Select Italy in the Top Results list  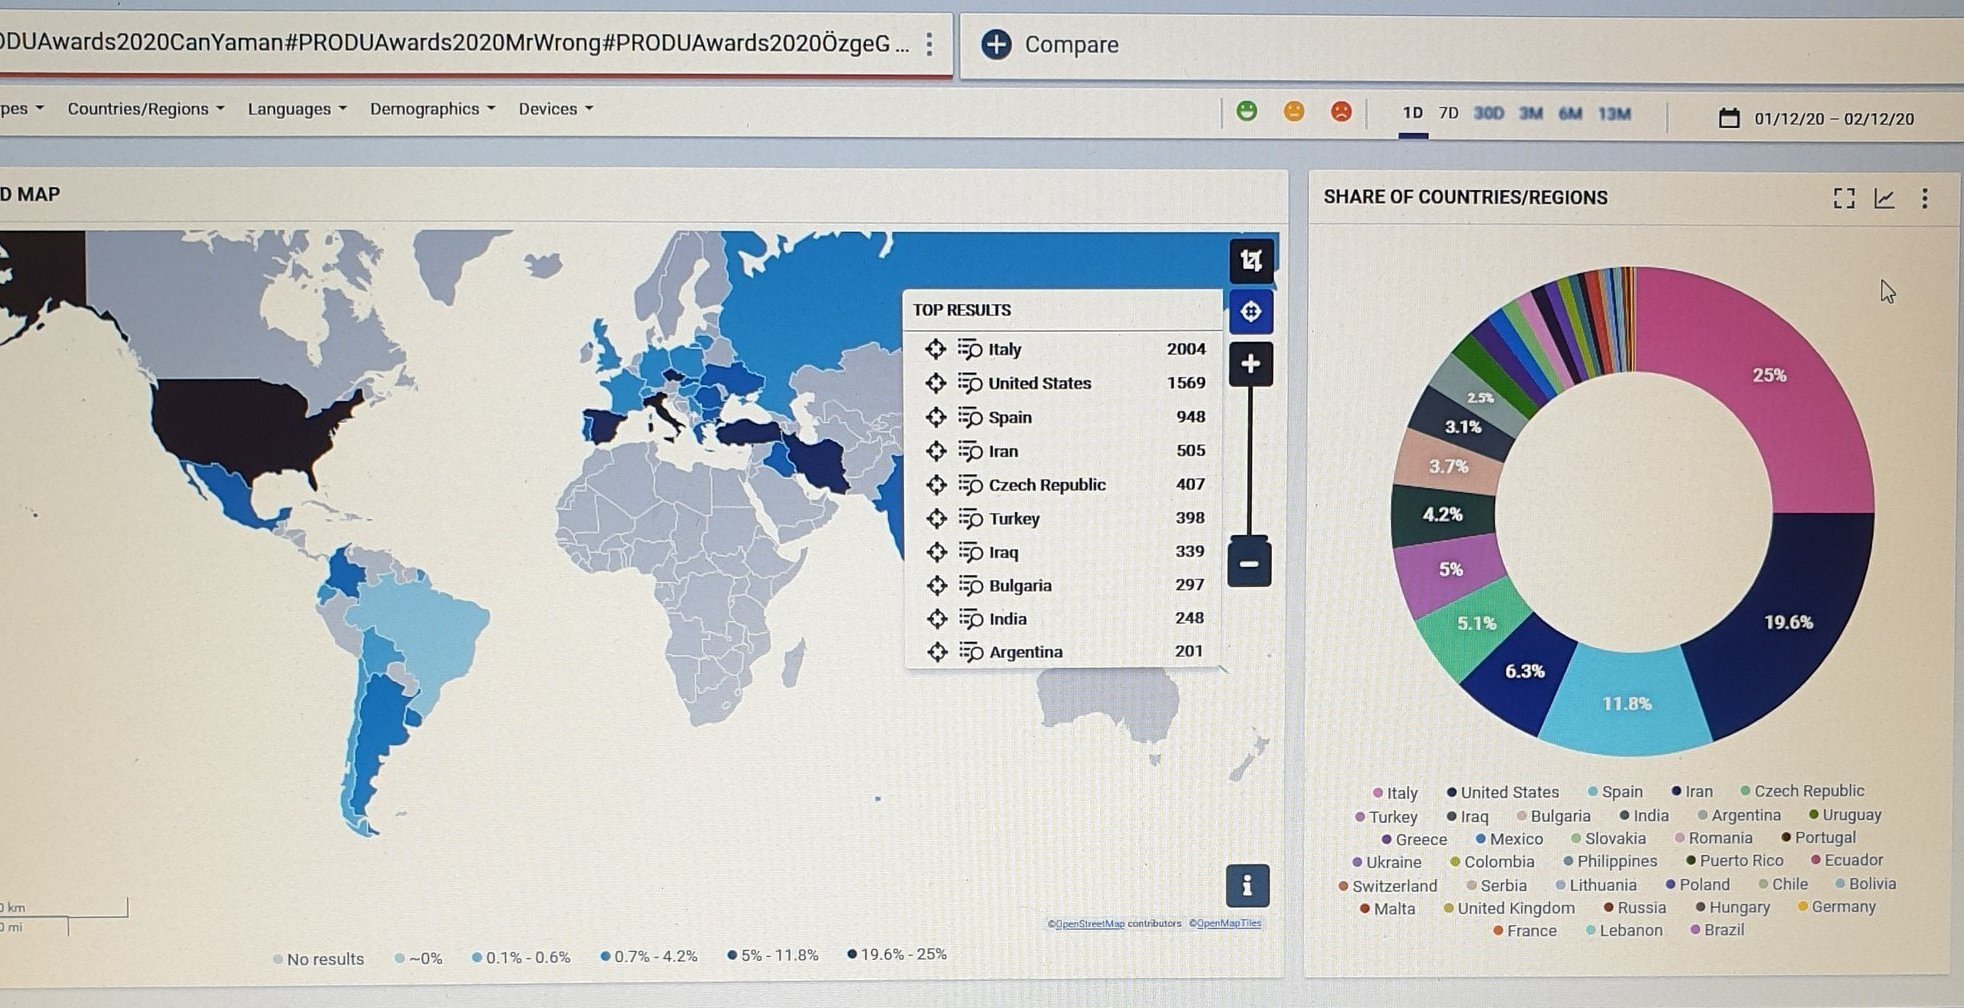tap(1004, 349)
